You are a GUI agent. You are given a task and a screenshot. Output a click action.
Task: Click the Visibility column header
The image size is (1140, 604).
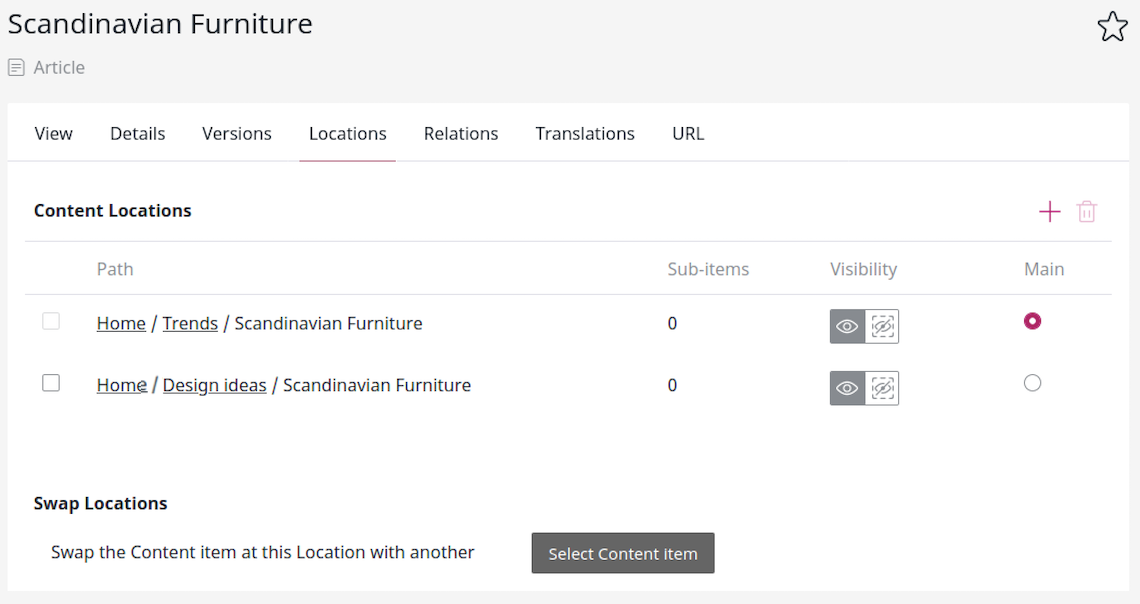tap(863, 270)
